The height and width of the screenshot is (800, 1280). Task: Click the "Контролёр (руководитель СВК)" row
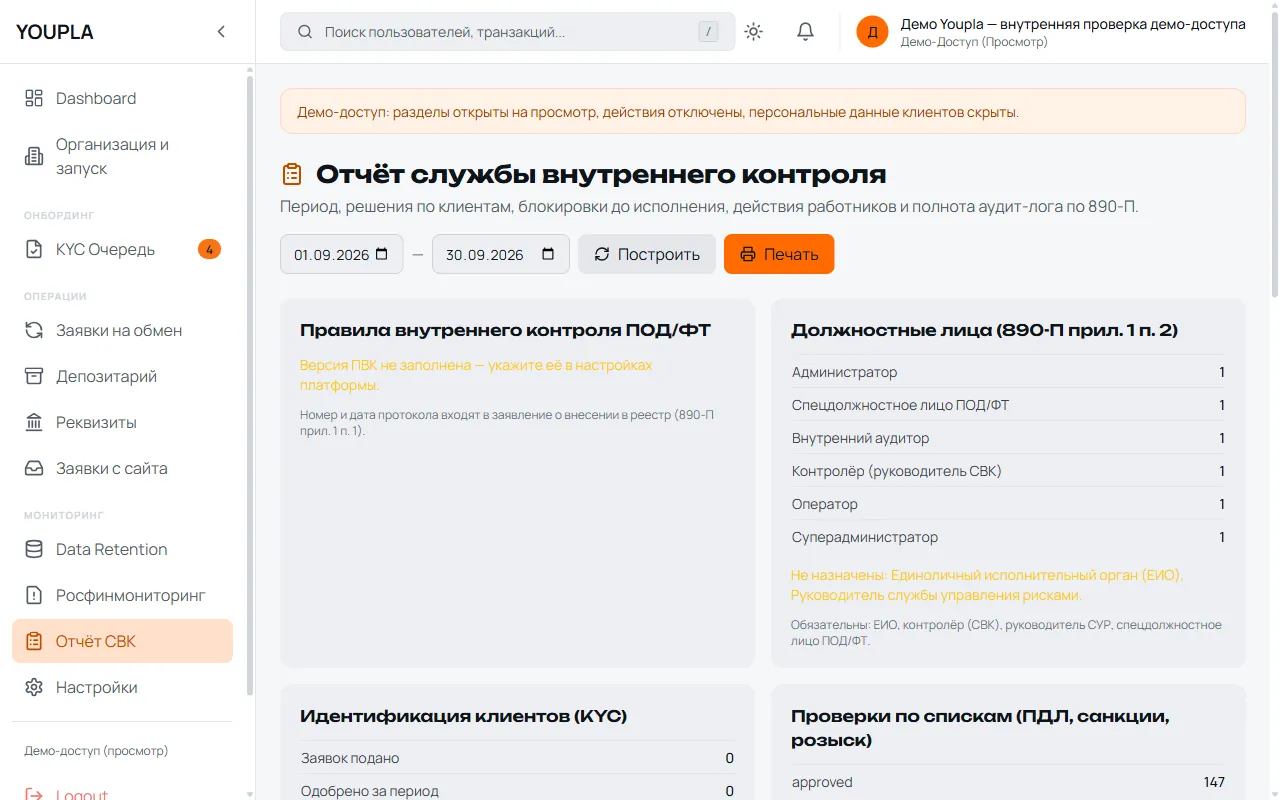pyautogui.click(x=1008, y=471)
